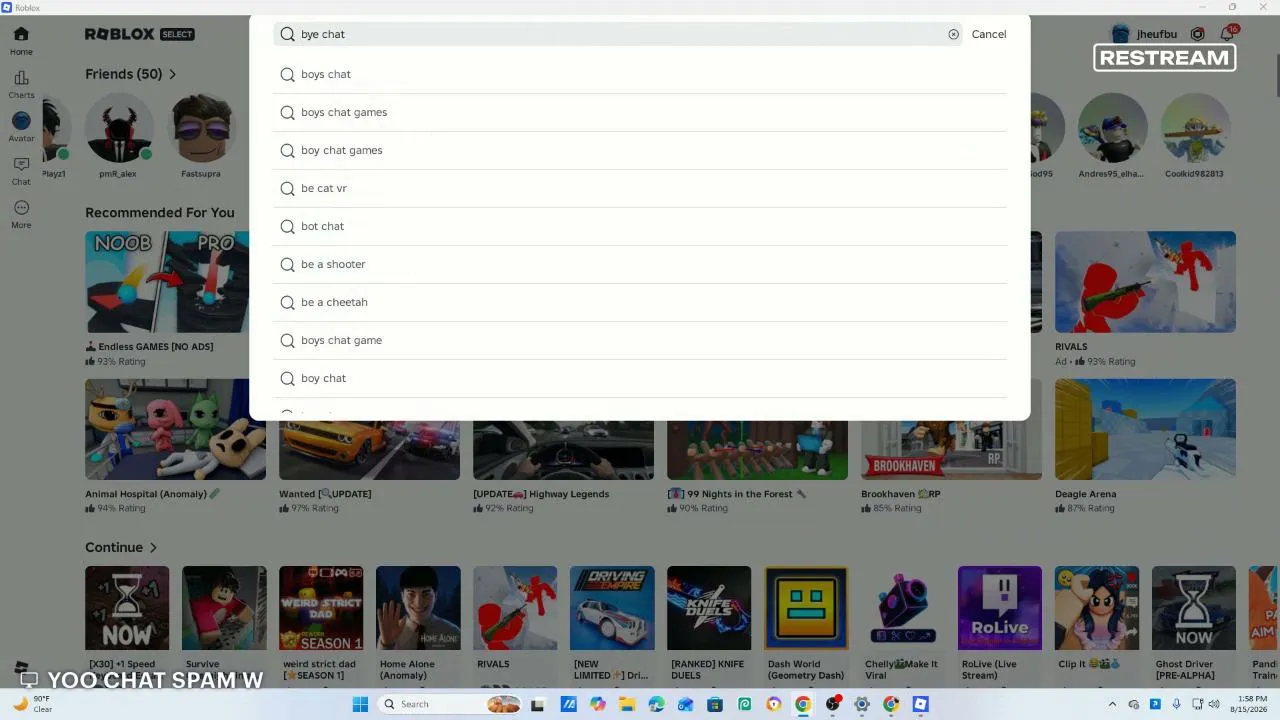Screen dimensions: 1280x720
Task: Select the "bot chat" suggestion
Action: click(x=640, y=226)
